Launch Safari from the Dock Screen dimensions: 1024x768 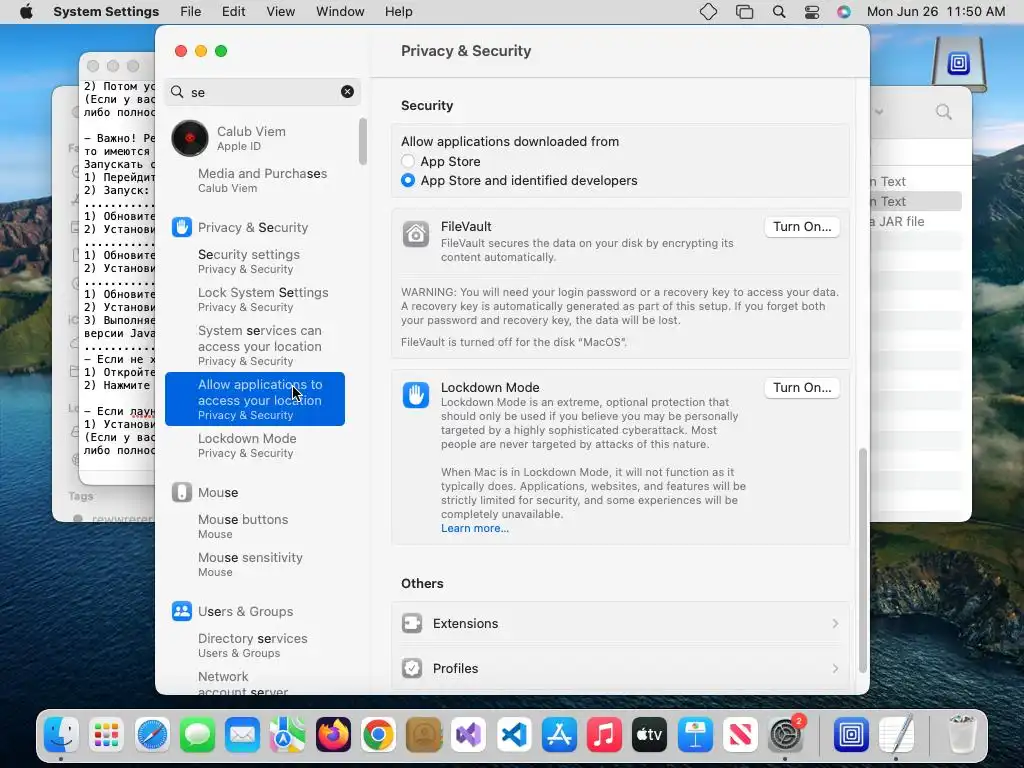(152, 735)
